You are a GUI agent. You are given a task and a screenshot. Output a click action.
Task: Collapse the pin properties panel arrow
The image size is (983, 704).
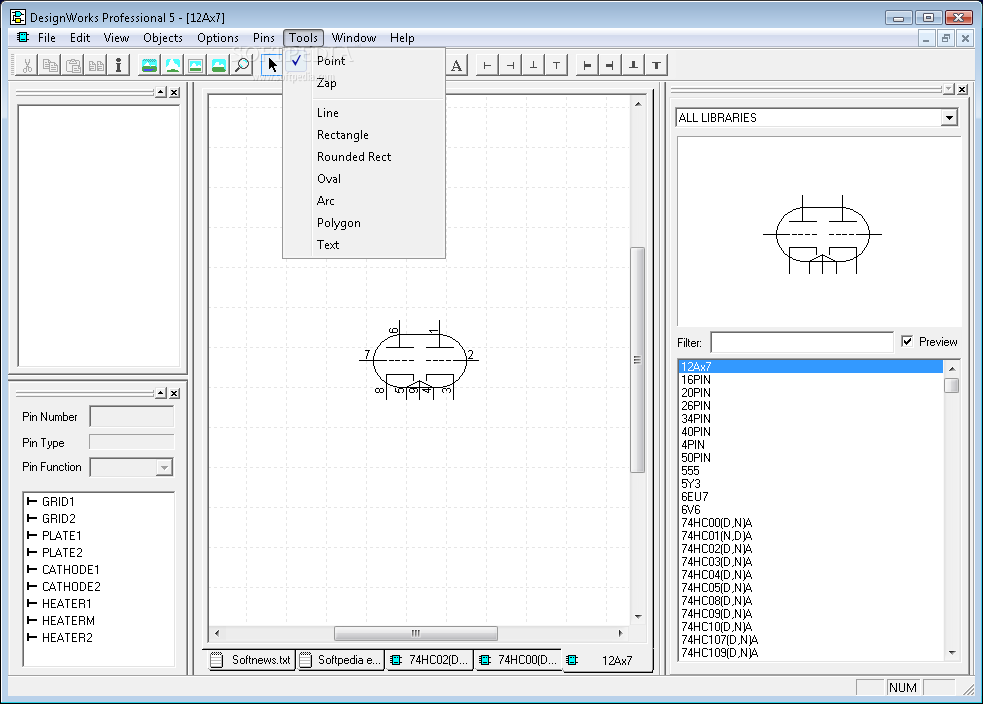tap(161, 393)
